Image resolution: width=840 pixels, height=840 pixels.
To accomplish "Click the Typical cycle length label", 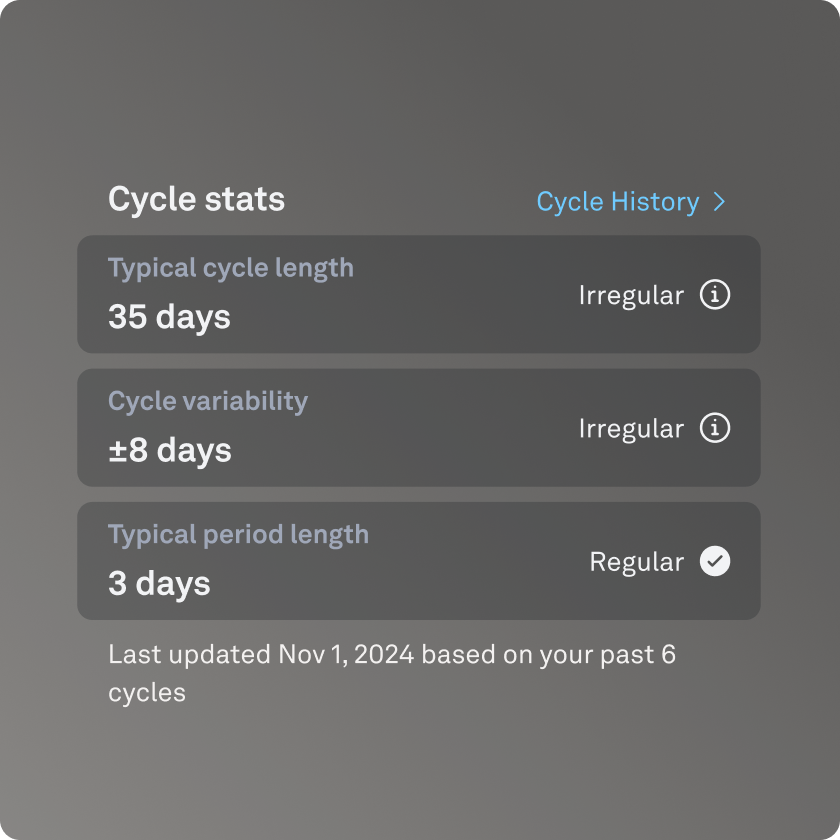I will pyautogui.click(x=231, y=268).
